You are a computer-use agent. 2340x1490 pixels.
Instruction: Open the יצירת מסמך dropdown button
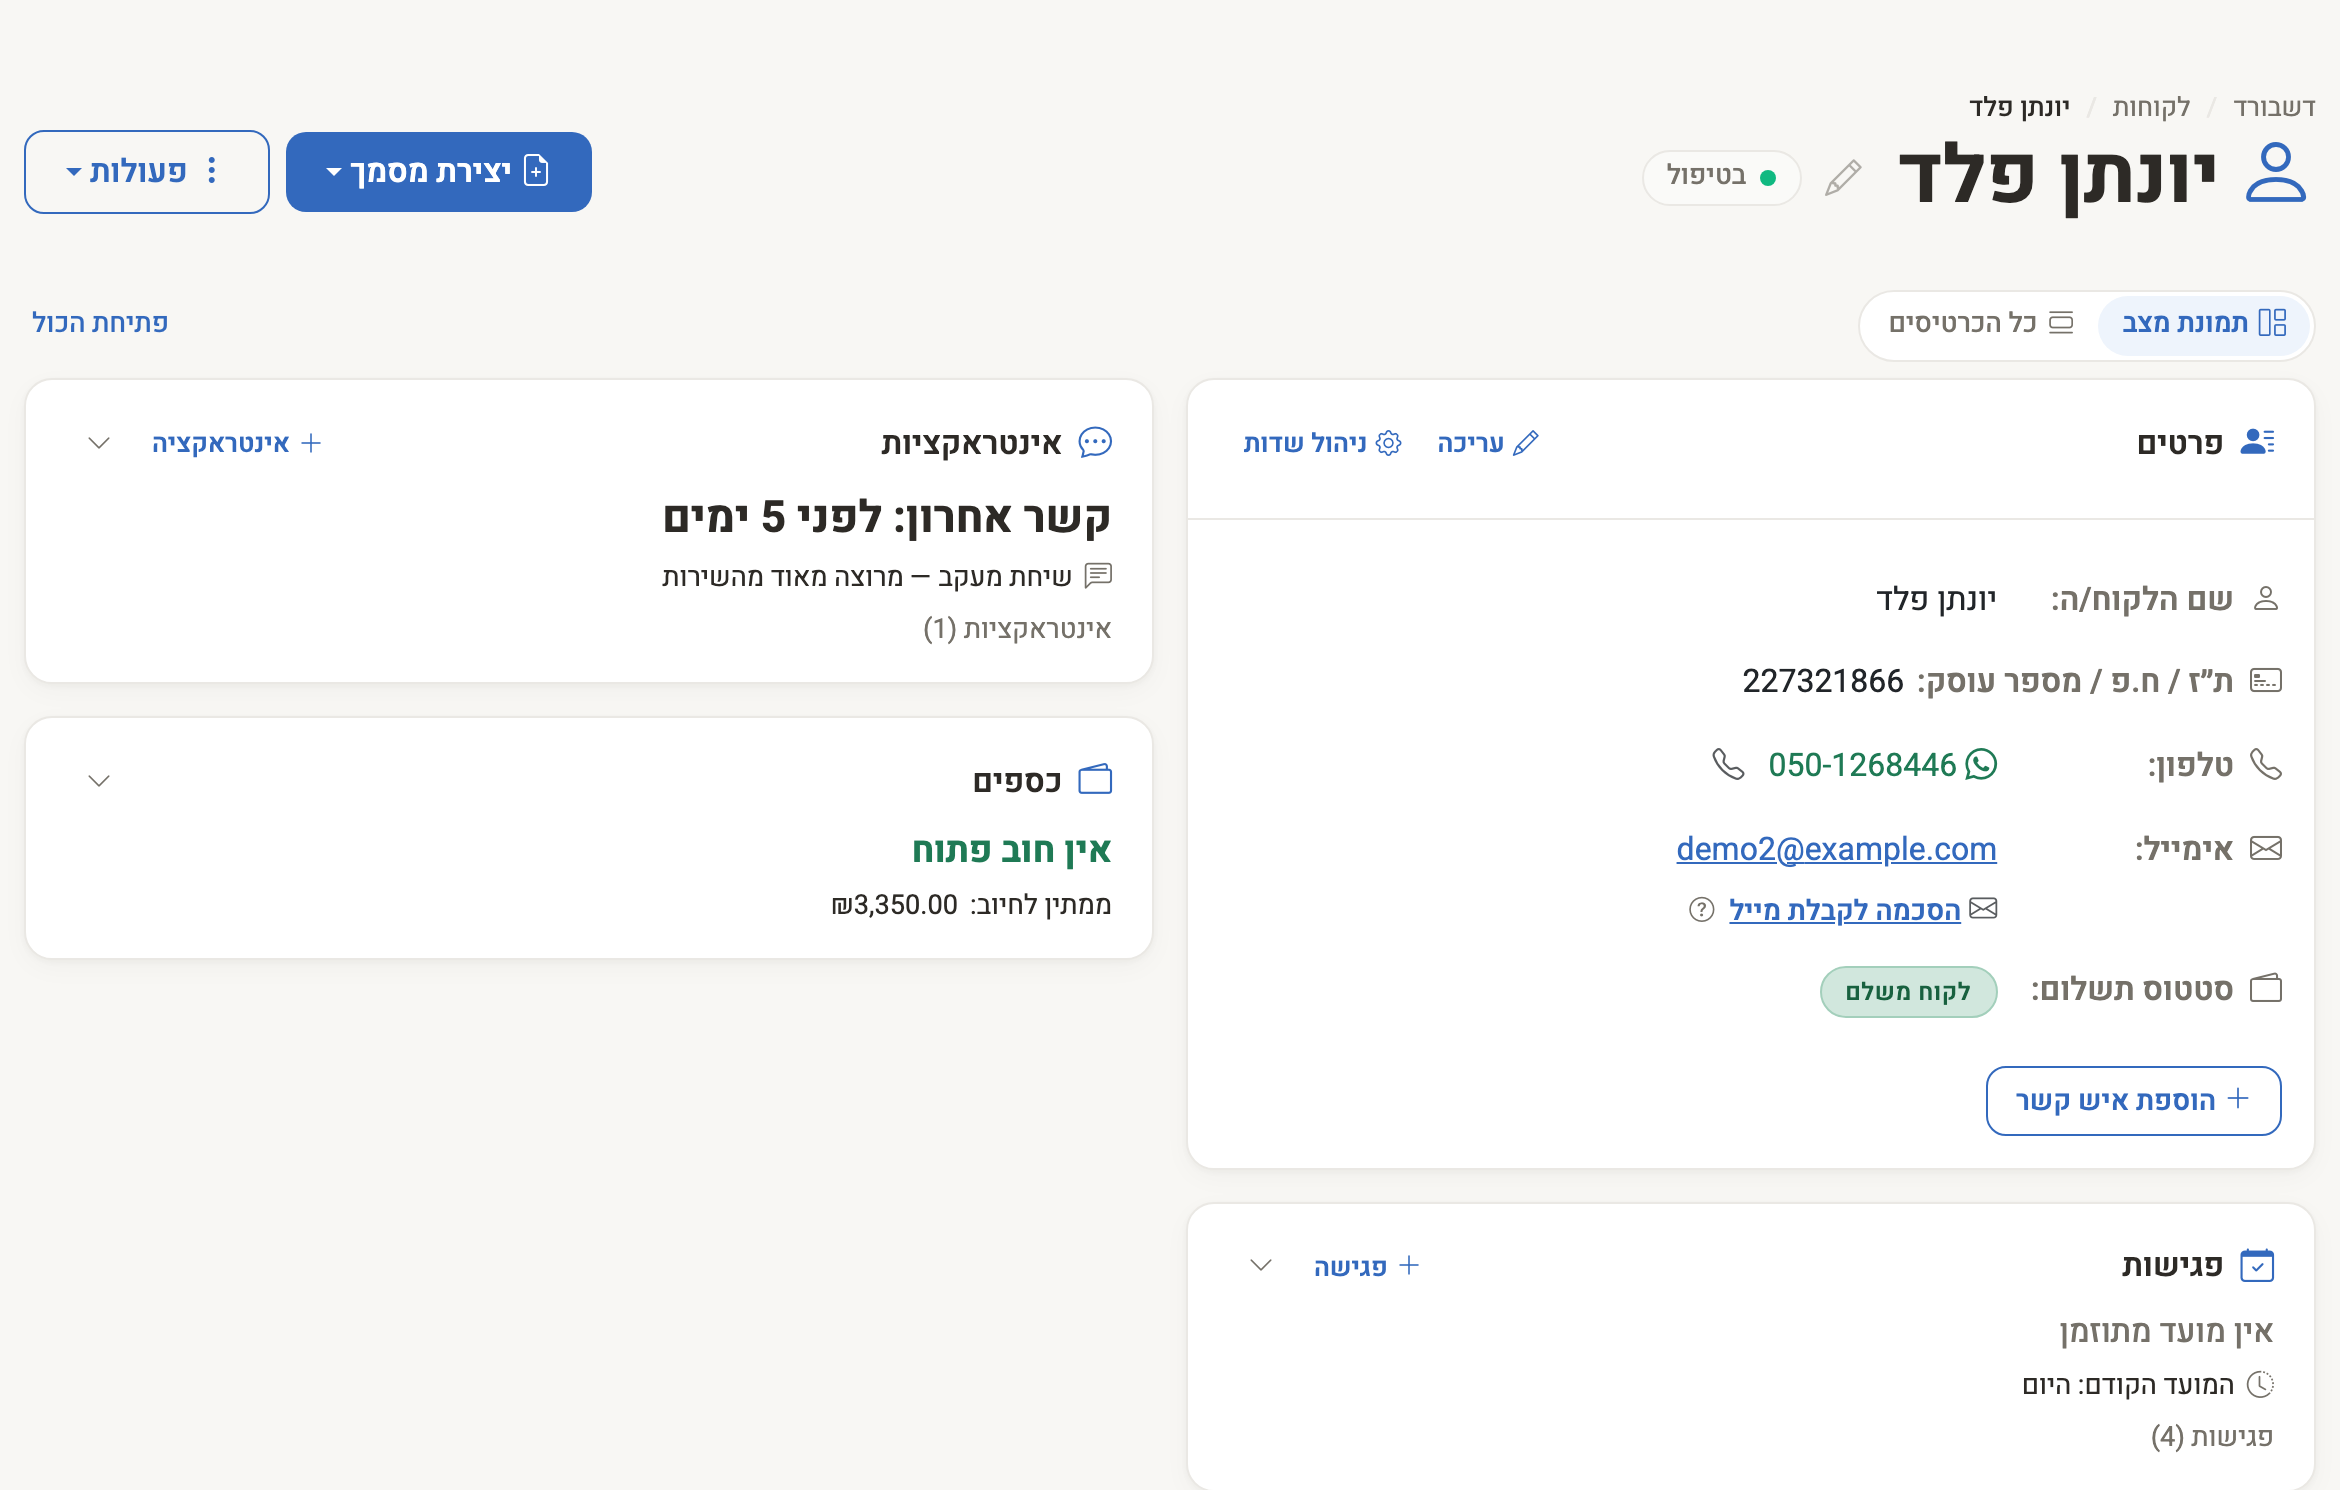tap(439, 172)
